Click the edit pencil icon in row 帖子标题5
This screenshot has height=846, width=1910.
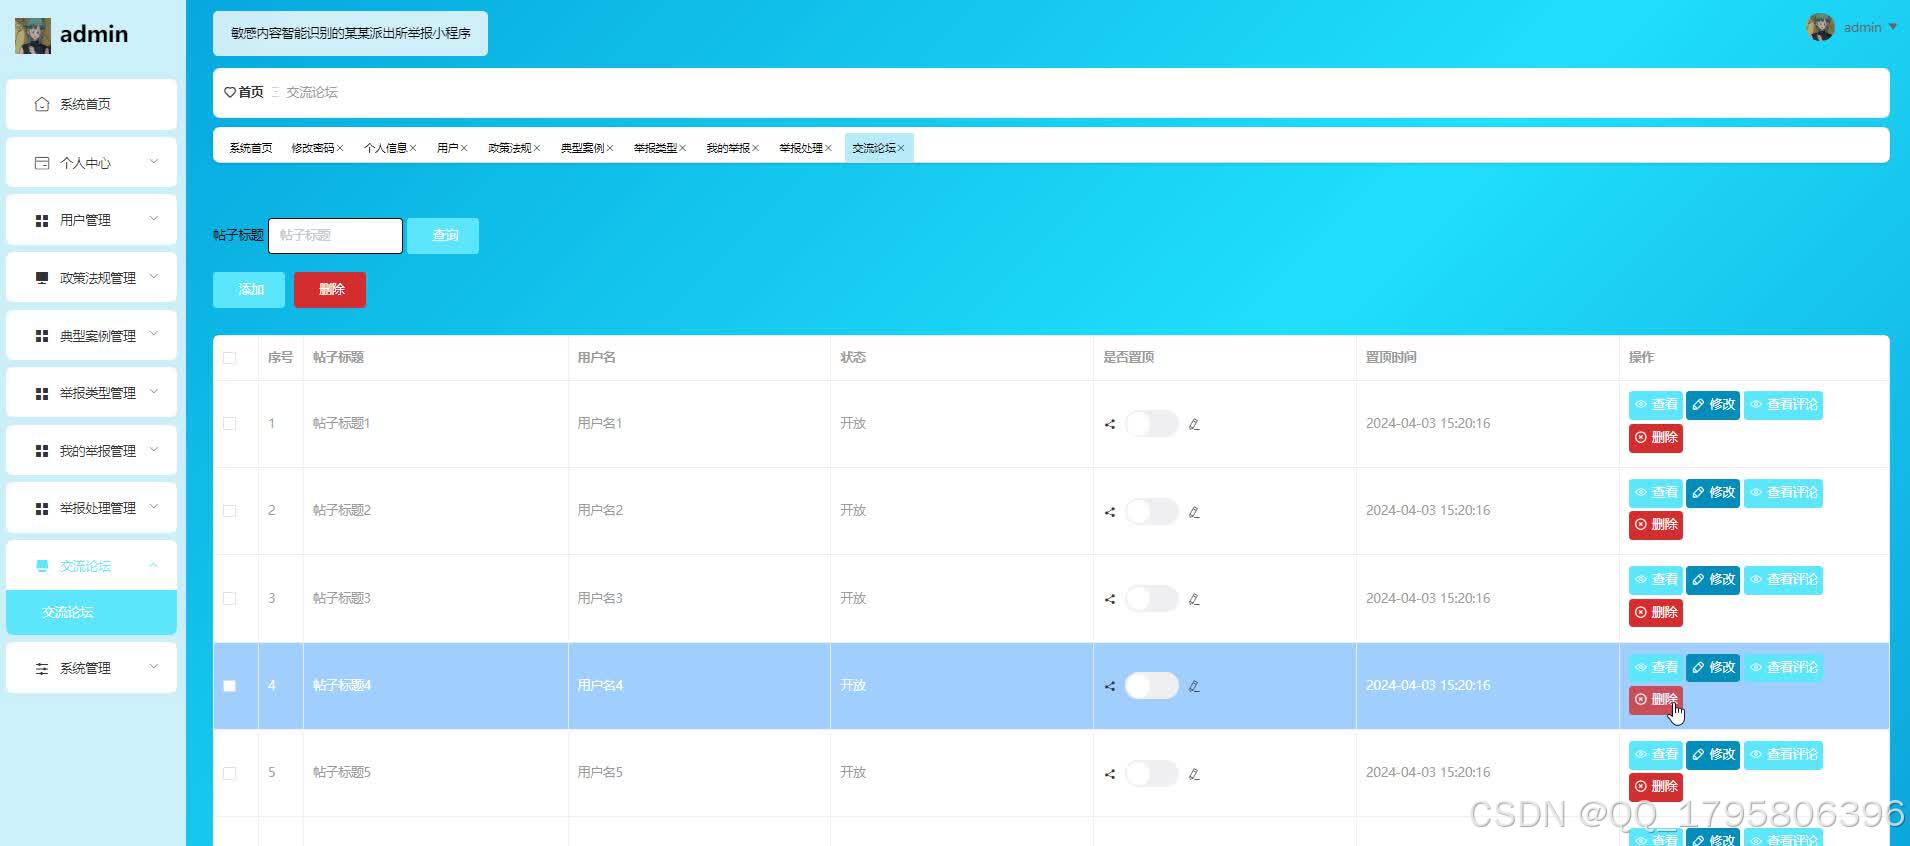click(1194, 774)
